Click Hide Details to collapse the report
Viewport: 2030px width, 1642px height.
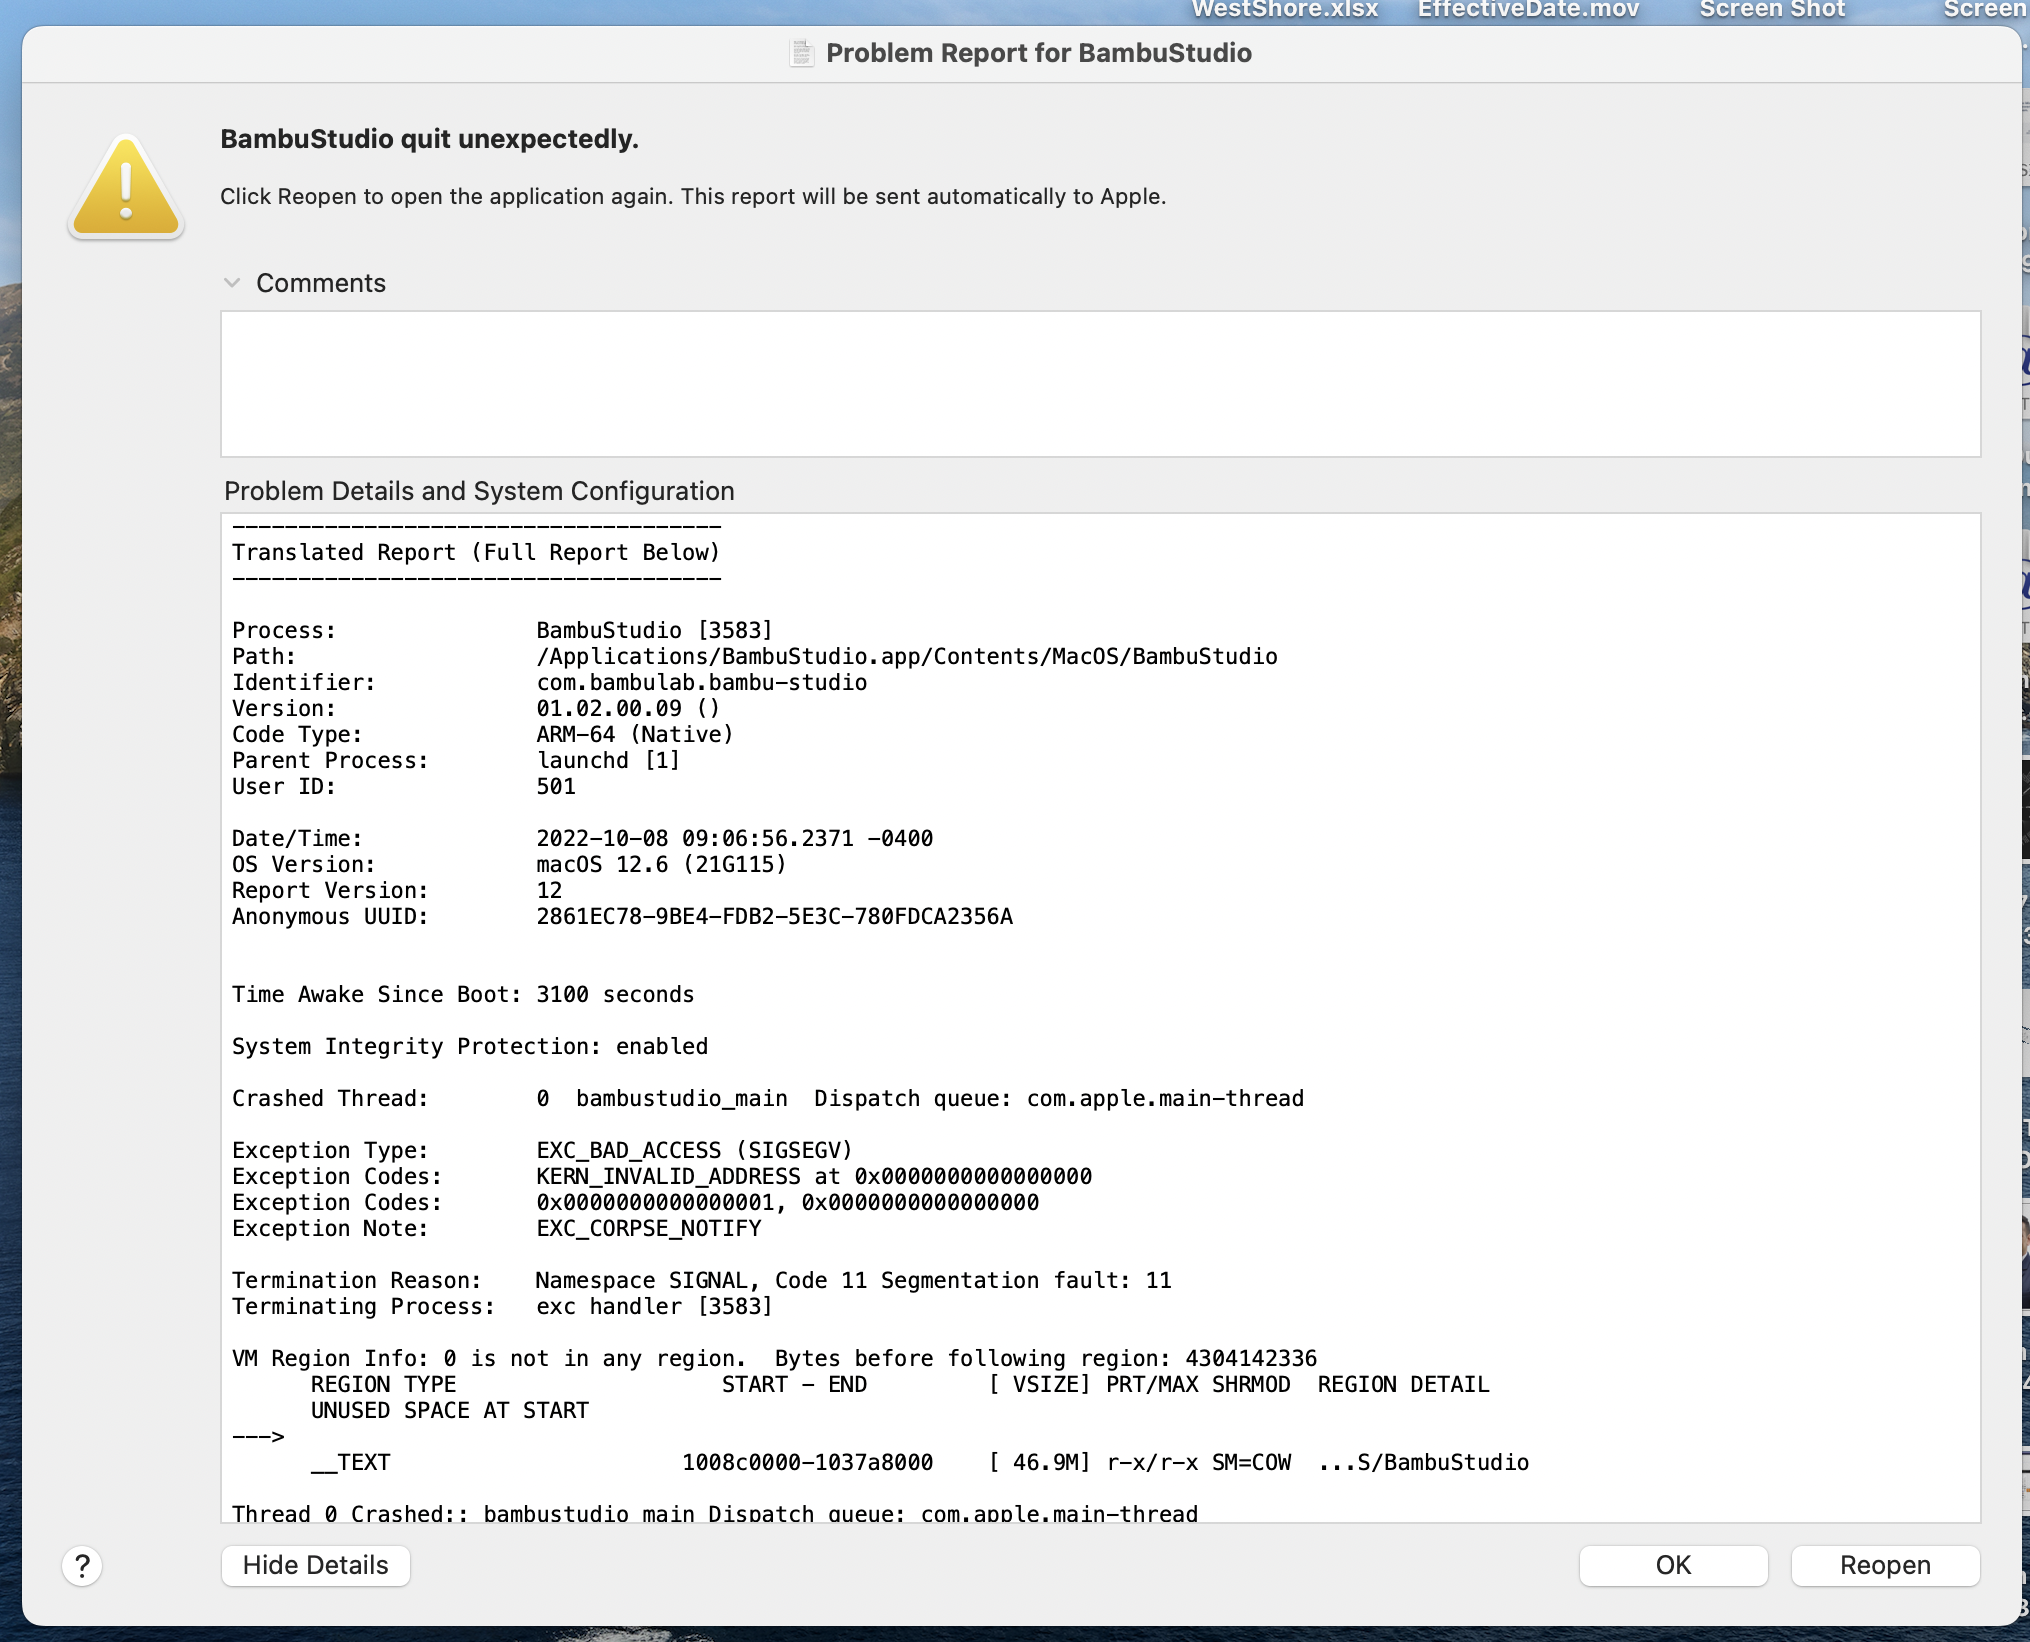pyautogui.click(x=315, y=1565)
